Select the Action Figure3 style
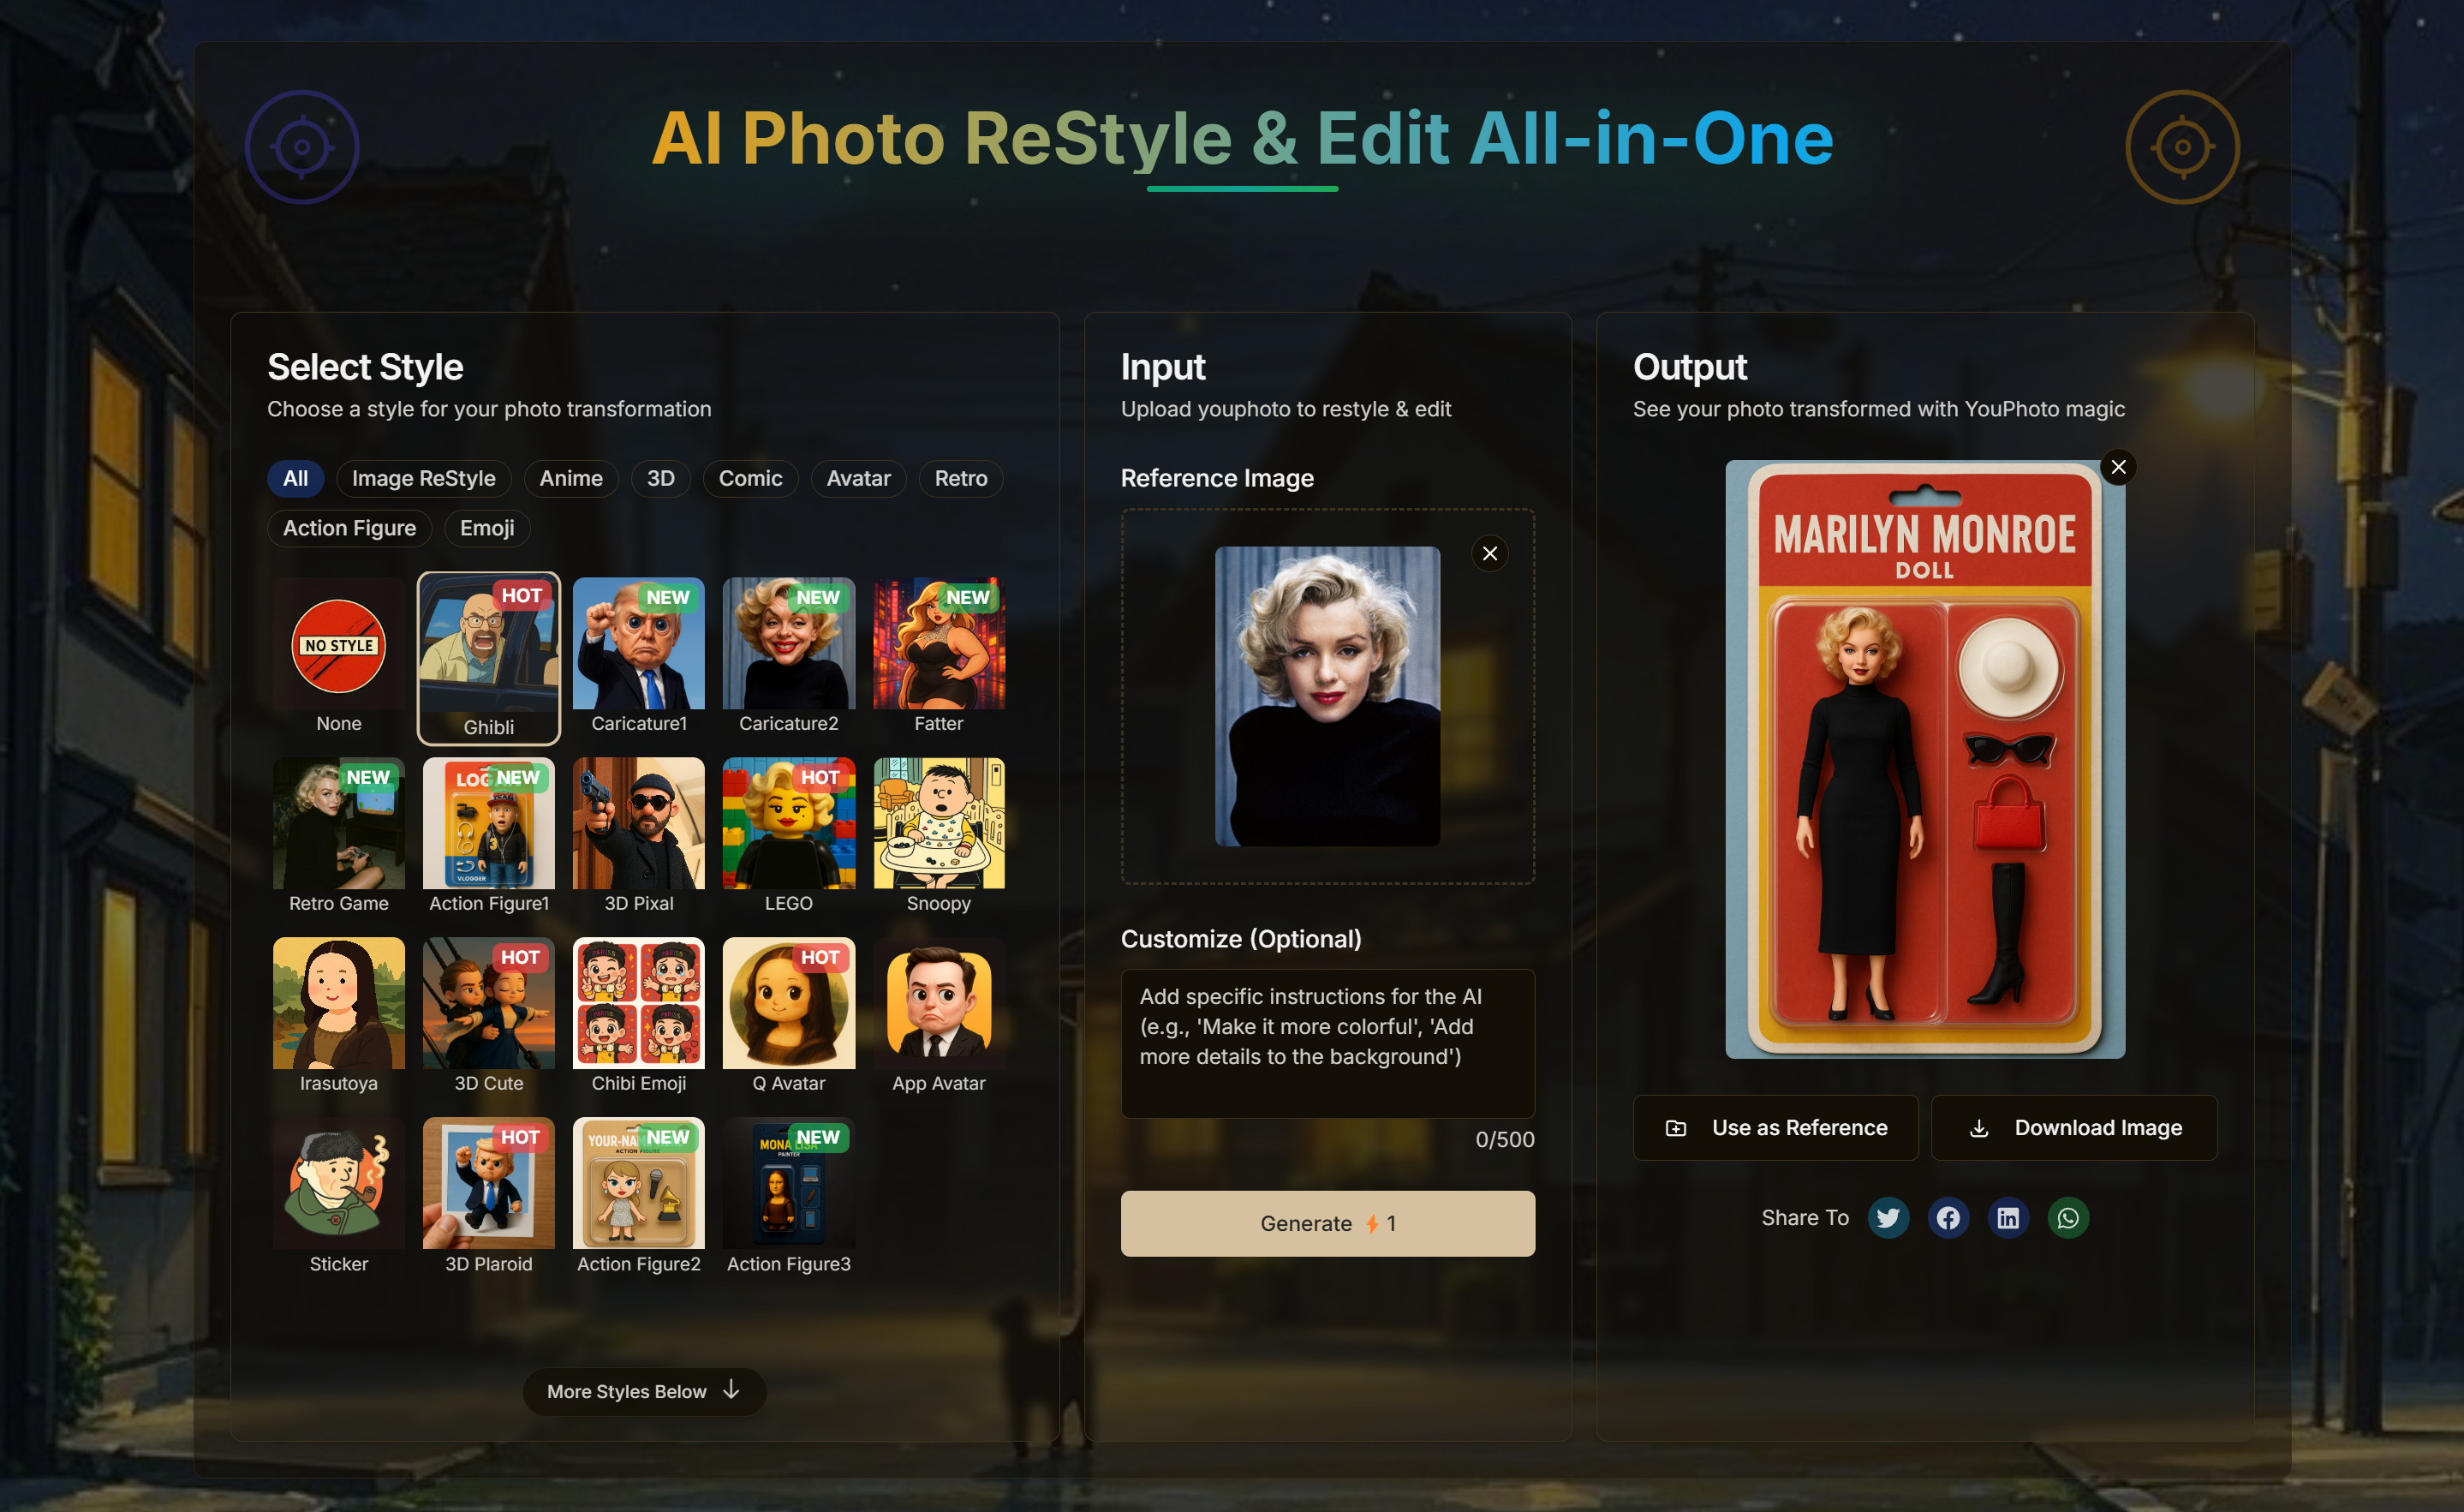 (789, 1197)
